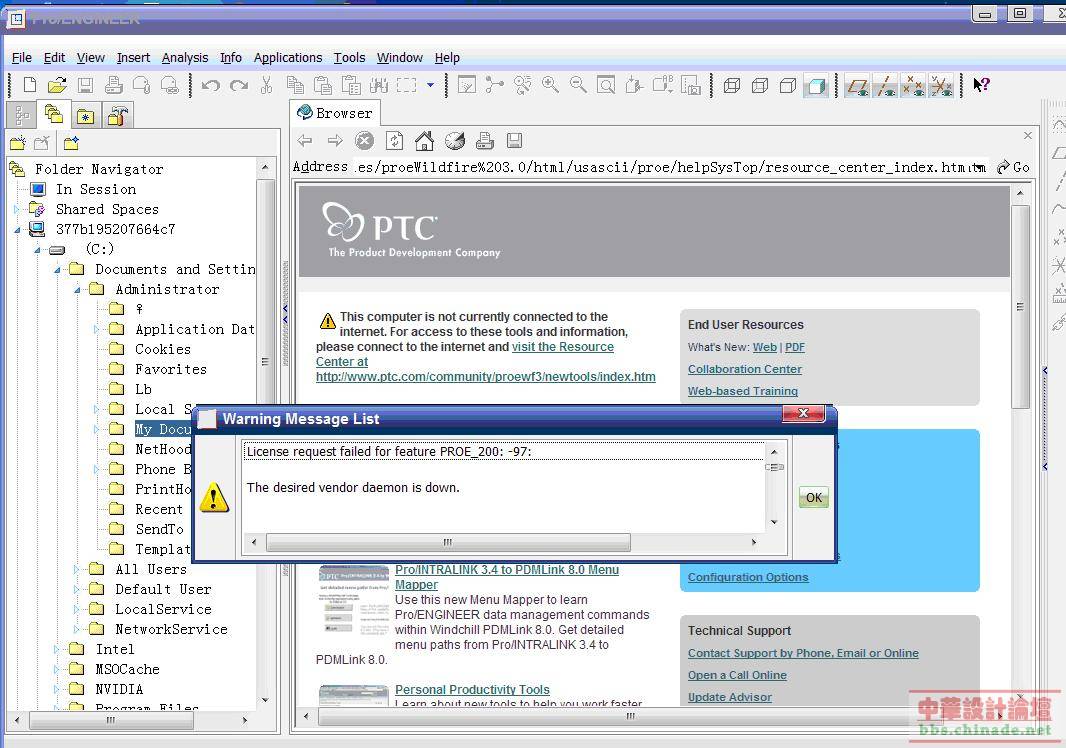Screen dimensions: 1066x748
Task: Open the Collaboration Center link
Action: tap(744, 369)
